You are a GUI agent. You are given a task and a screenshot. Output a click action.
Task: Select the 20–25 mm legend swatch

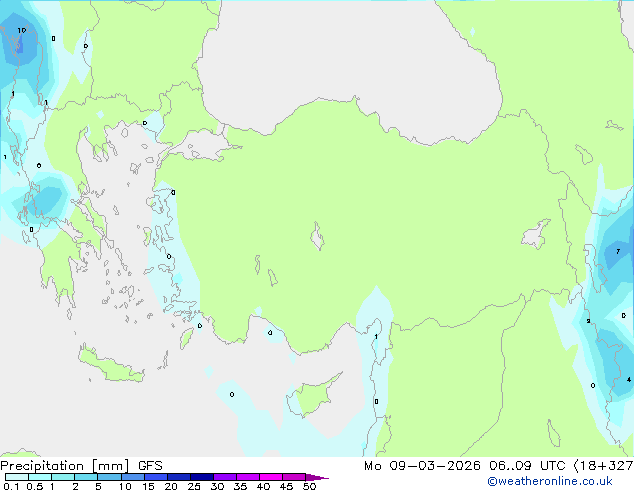click(x=179, y=477)
